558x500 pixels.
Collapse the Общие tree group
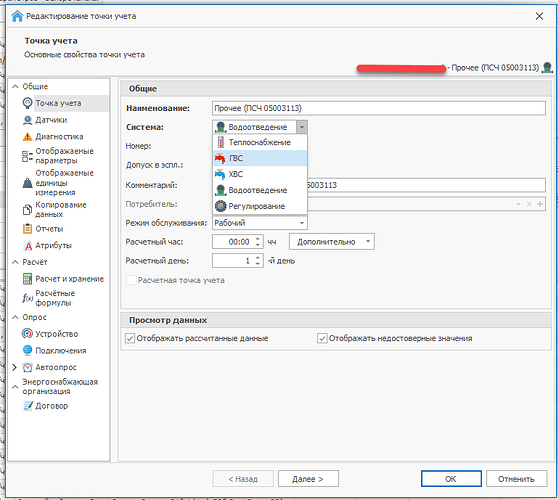[15, 86]
